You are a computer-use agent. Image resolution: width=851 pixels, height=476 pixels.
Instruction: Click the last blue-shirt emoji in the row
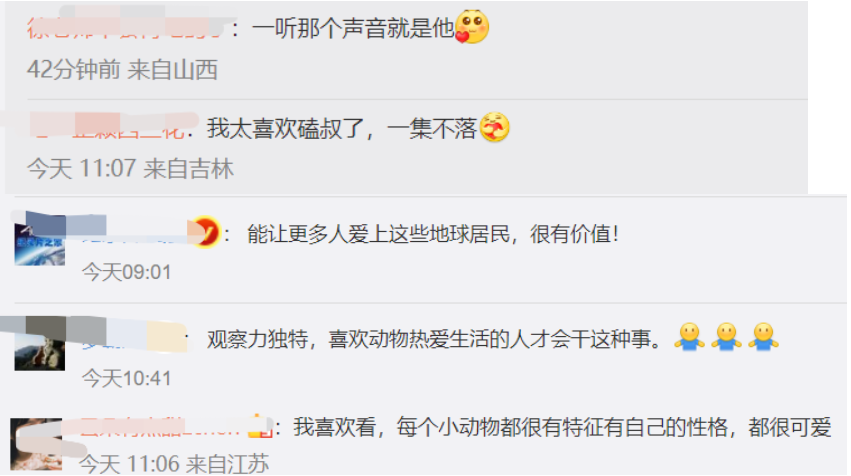[x=763, y=337]
